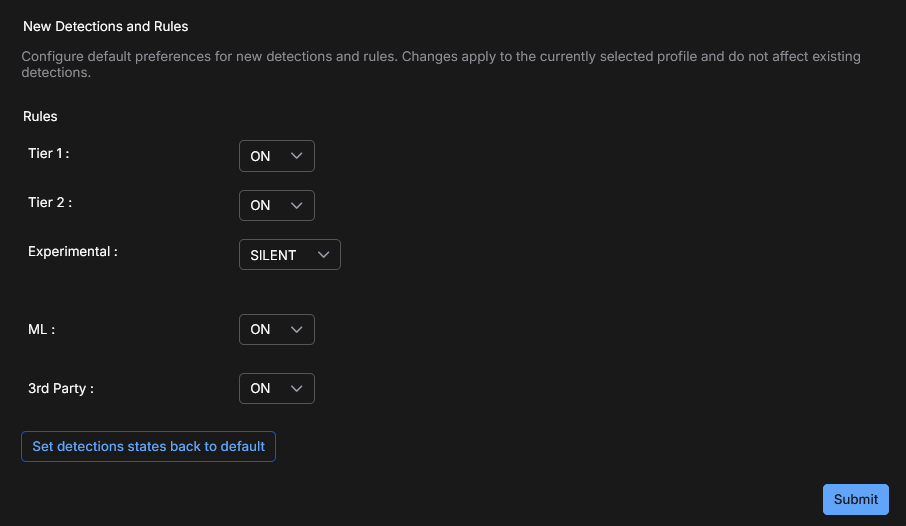Click the New Detections and Rules title
Image resolution: width=906 pixels, height=526 pixels.
(105, 26)
